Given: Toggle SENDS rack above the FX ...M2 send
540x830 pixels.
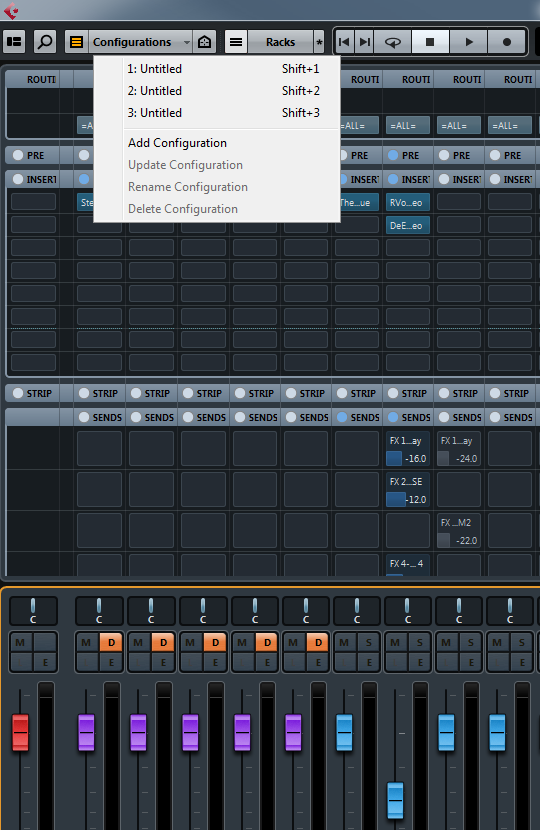Looking at the screenshot, I should coord(444,417).
